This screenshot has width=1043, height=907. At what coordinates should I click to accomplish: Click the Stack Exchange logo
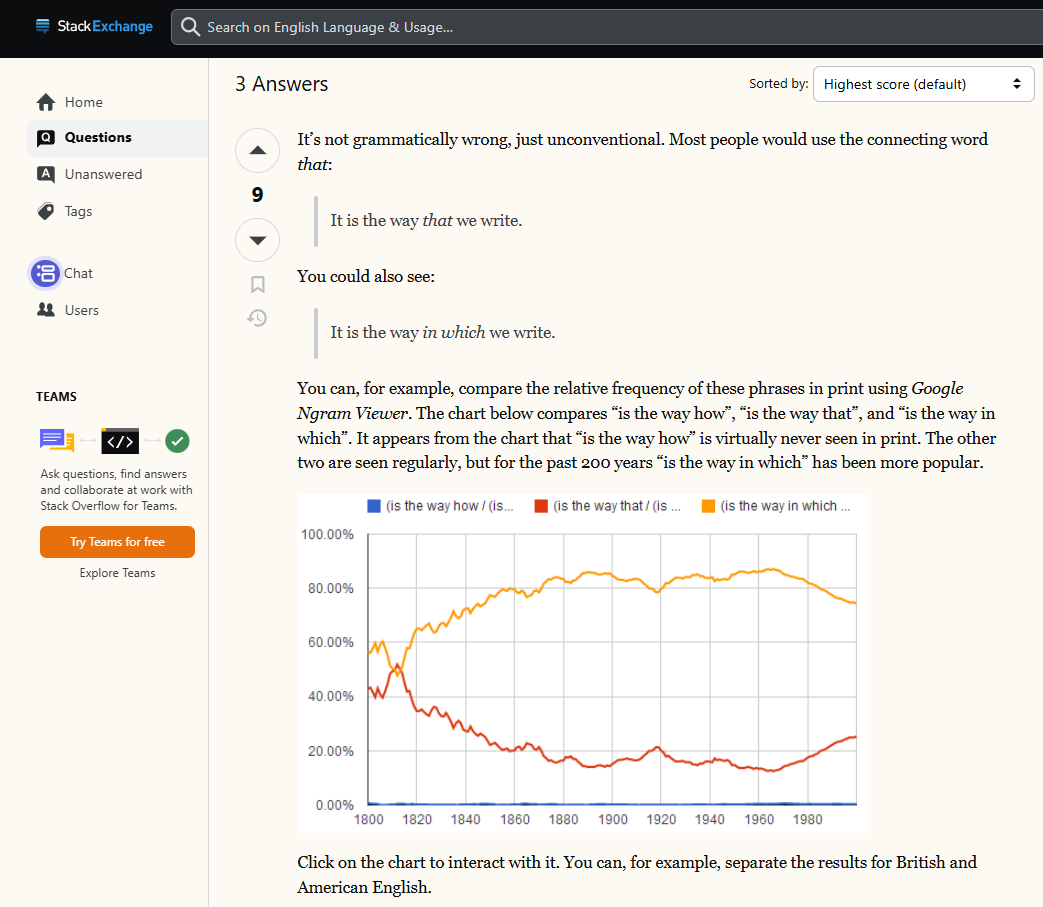coord(94,27)
